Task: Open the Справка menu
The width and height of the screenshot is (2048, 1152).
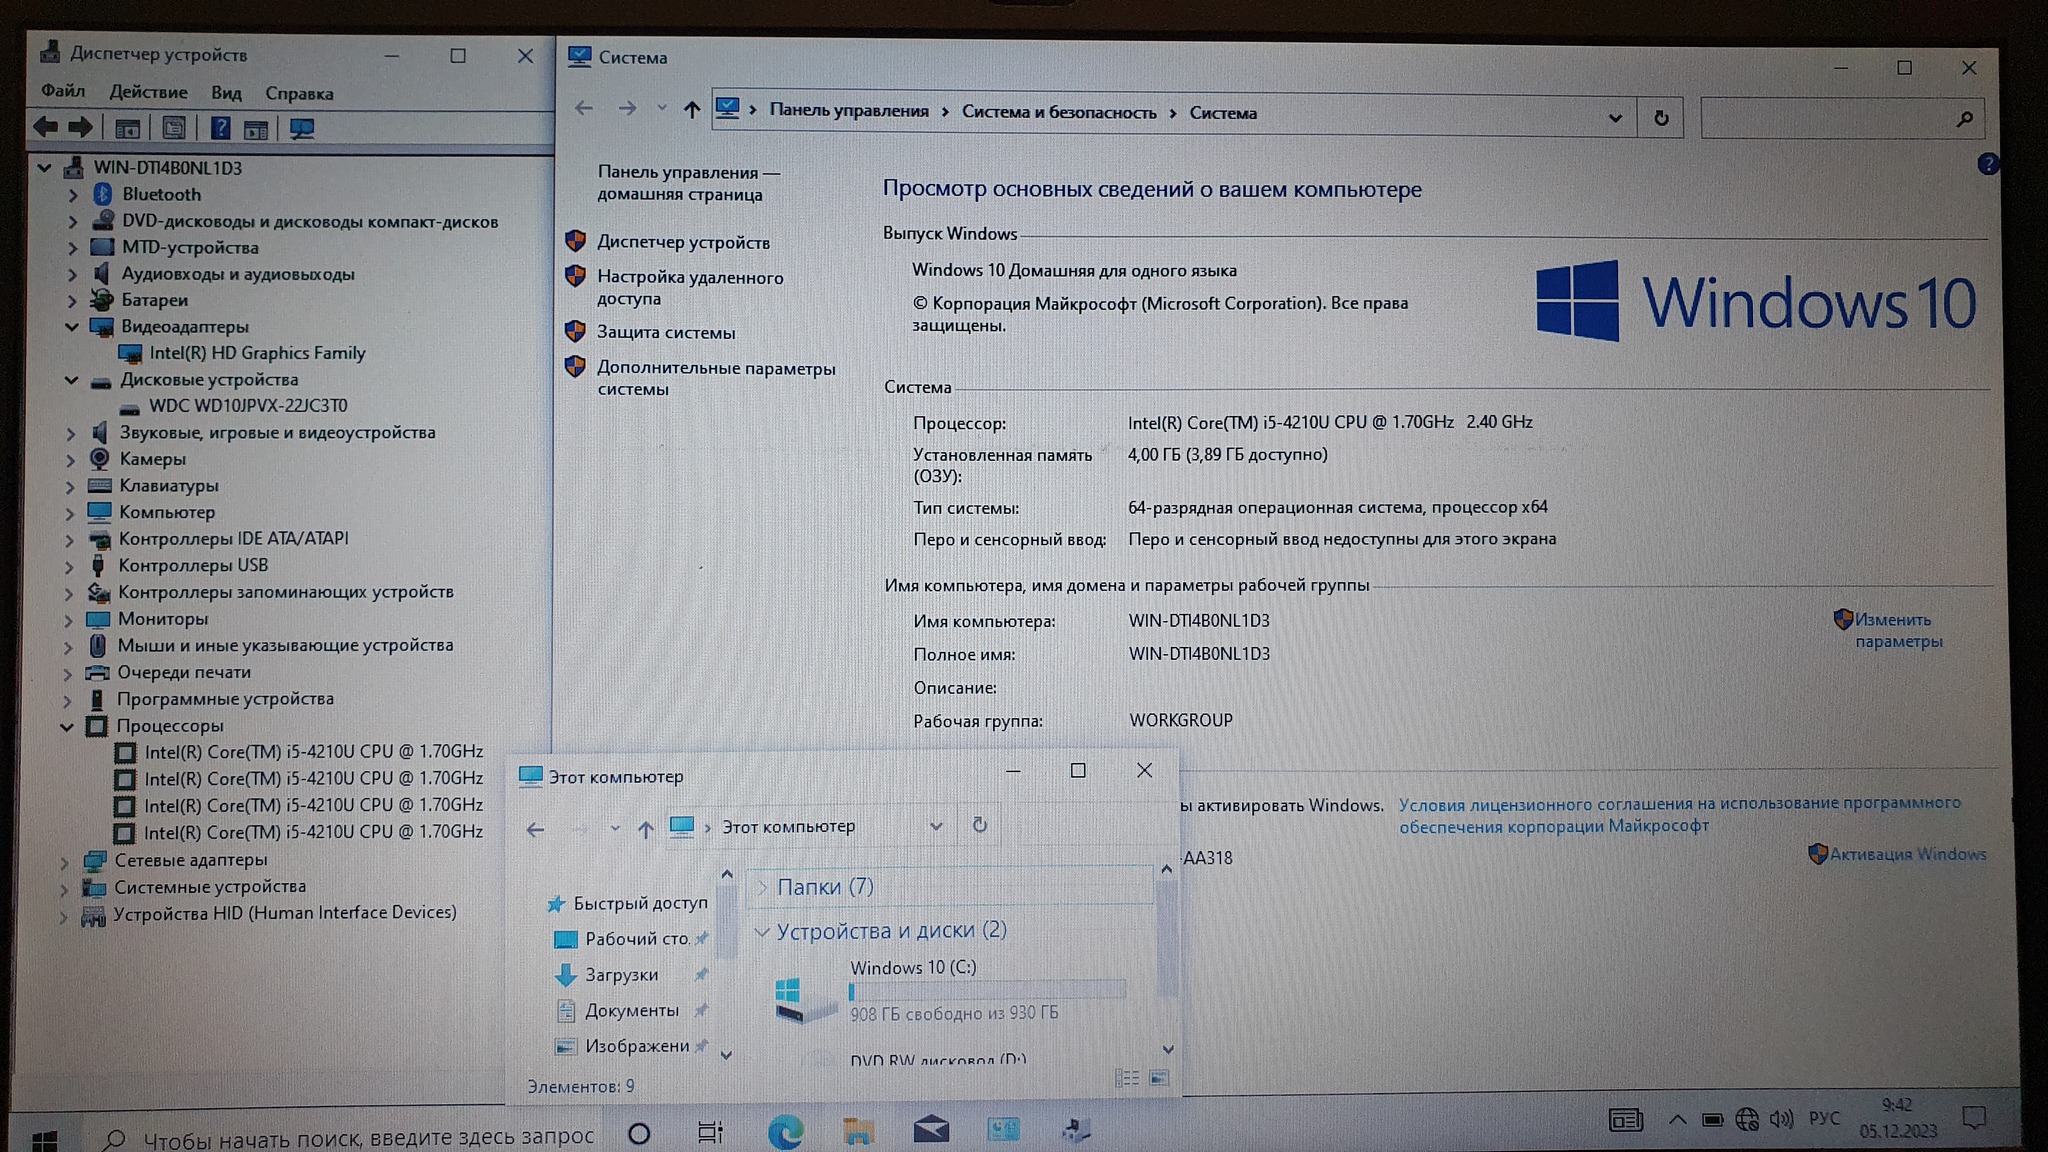Action: click(299, 93)
